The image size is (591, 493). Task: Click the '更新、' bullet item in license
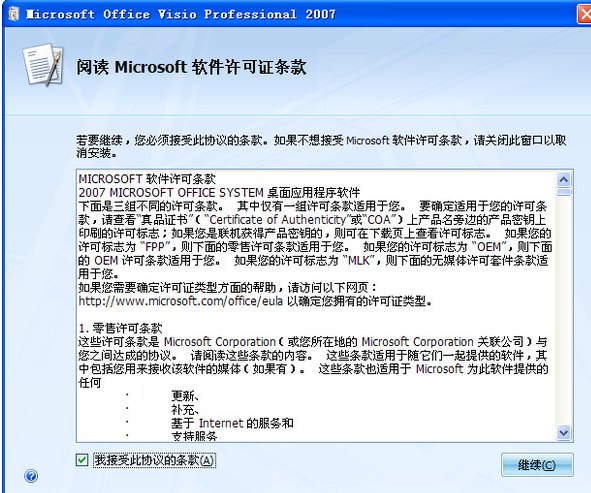pyautogui.click(x=185, y=396)
